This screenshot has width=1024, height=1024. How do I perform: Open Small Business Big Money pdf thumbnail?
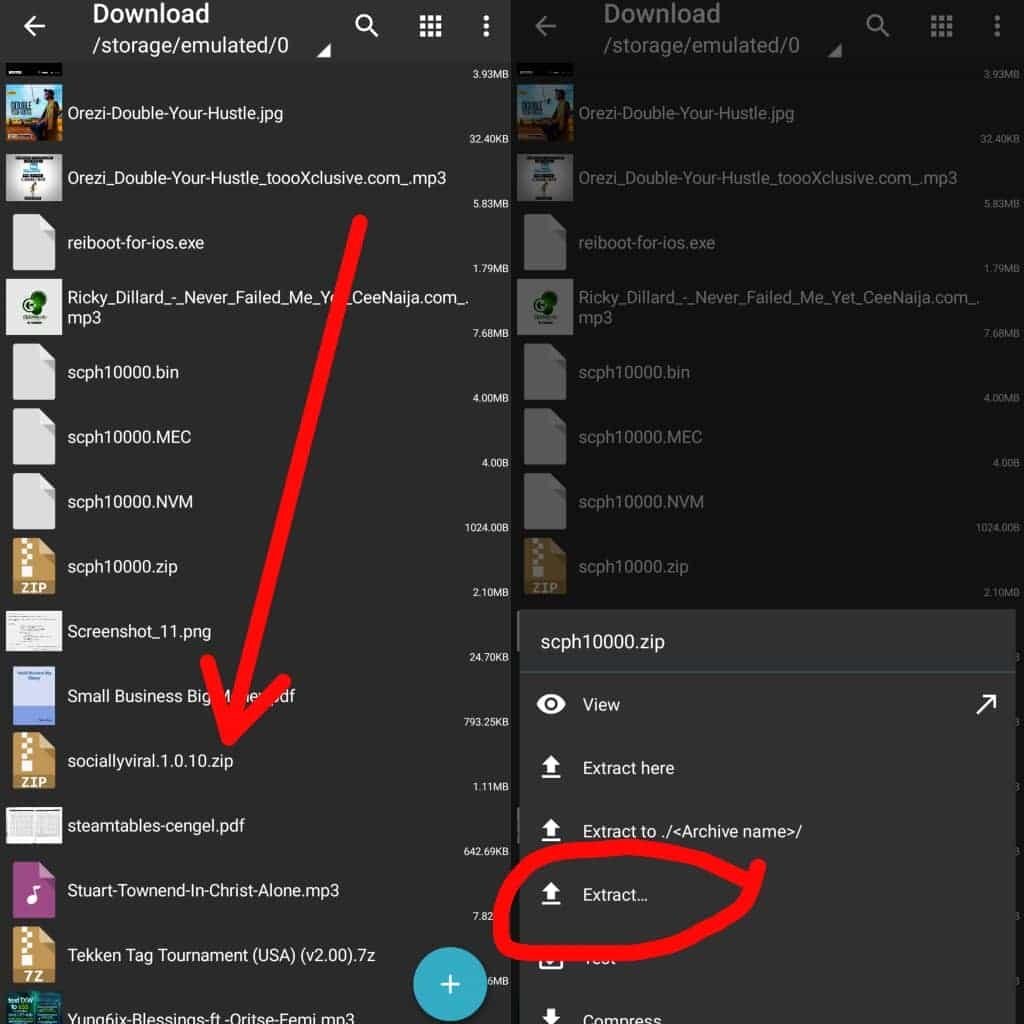tap(34, 696)
